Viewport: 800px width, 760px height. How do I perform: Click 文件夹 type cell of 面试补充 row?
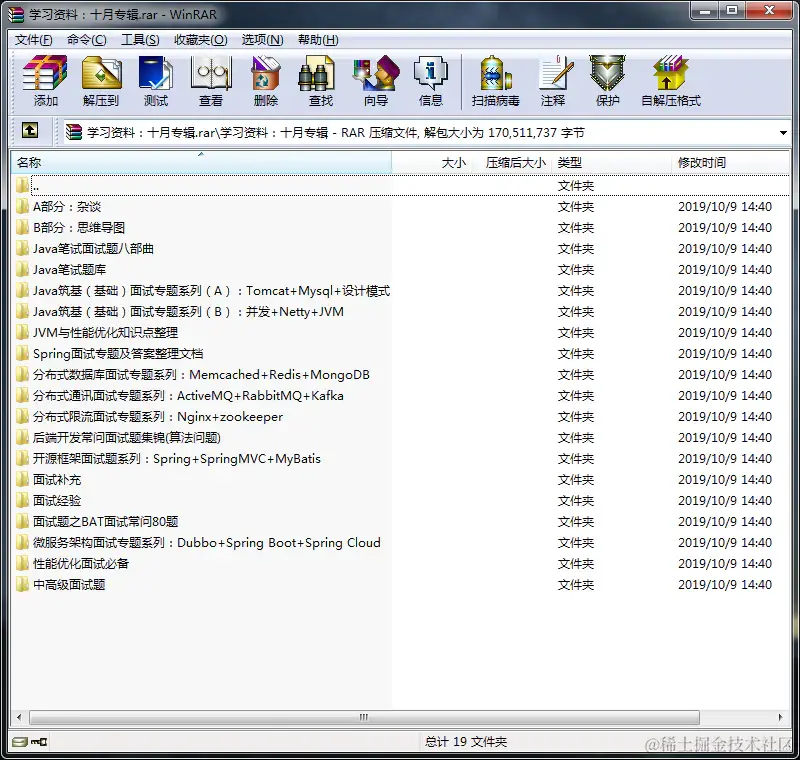(576, 479)
